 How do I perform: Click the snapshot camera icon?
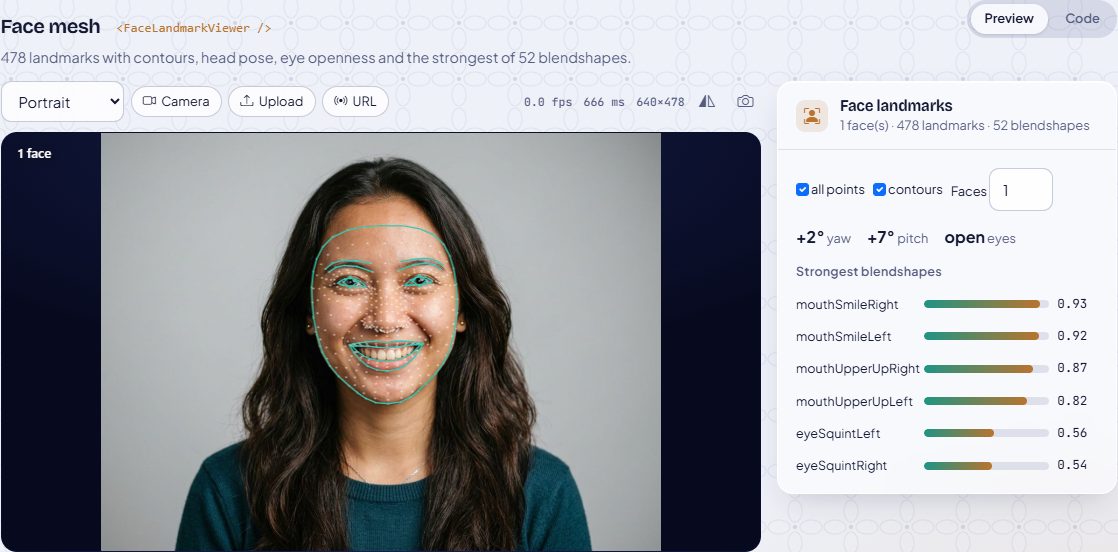pos(745,101)
